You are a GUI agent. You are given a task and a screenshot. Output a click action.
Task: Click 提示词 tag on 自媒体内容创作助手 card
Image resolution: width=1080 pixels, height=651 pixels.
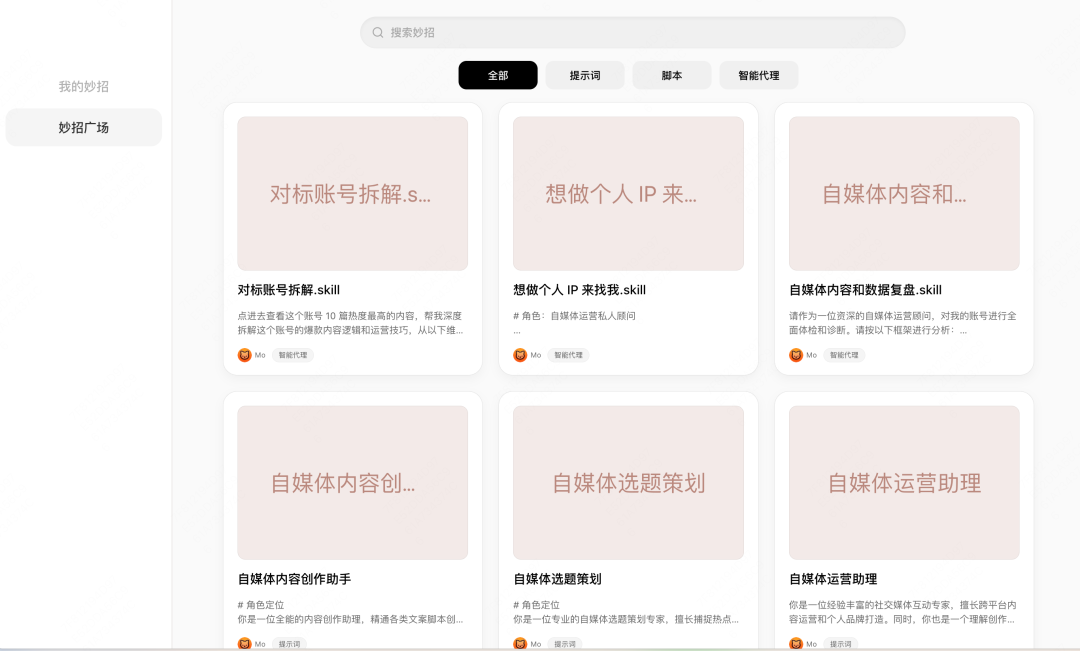tap(289, 643)
